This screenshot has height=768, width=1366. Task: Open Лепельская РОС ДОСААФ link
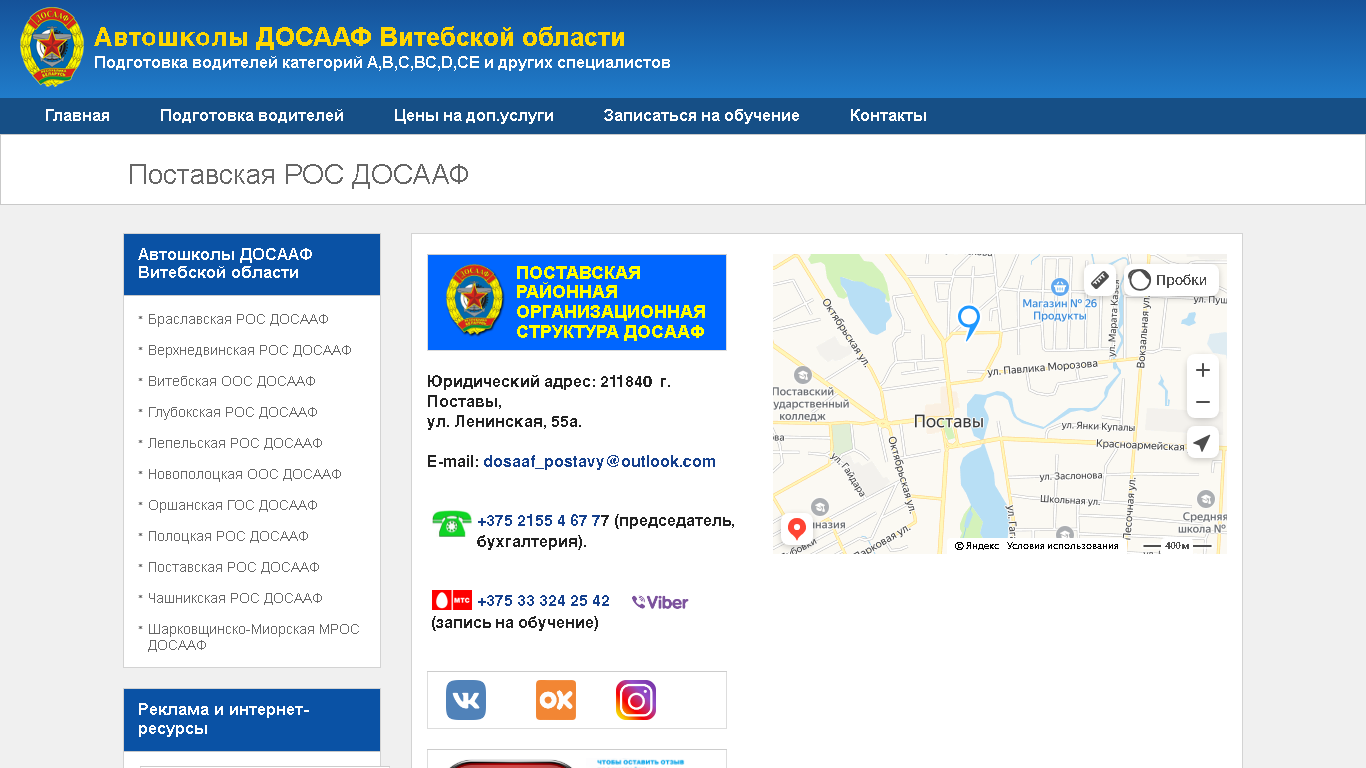click(x=235, y=443)
